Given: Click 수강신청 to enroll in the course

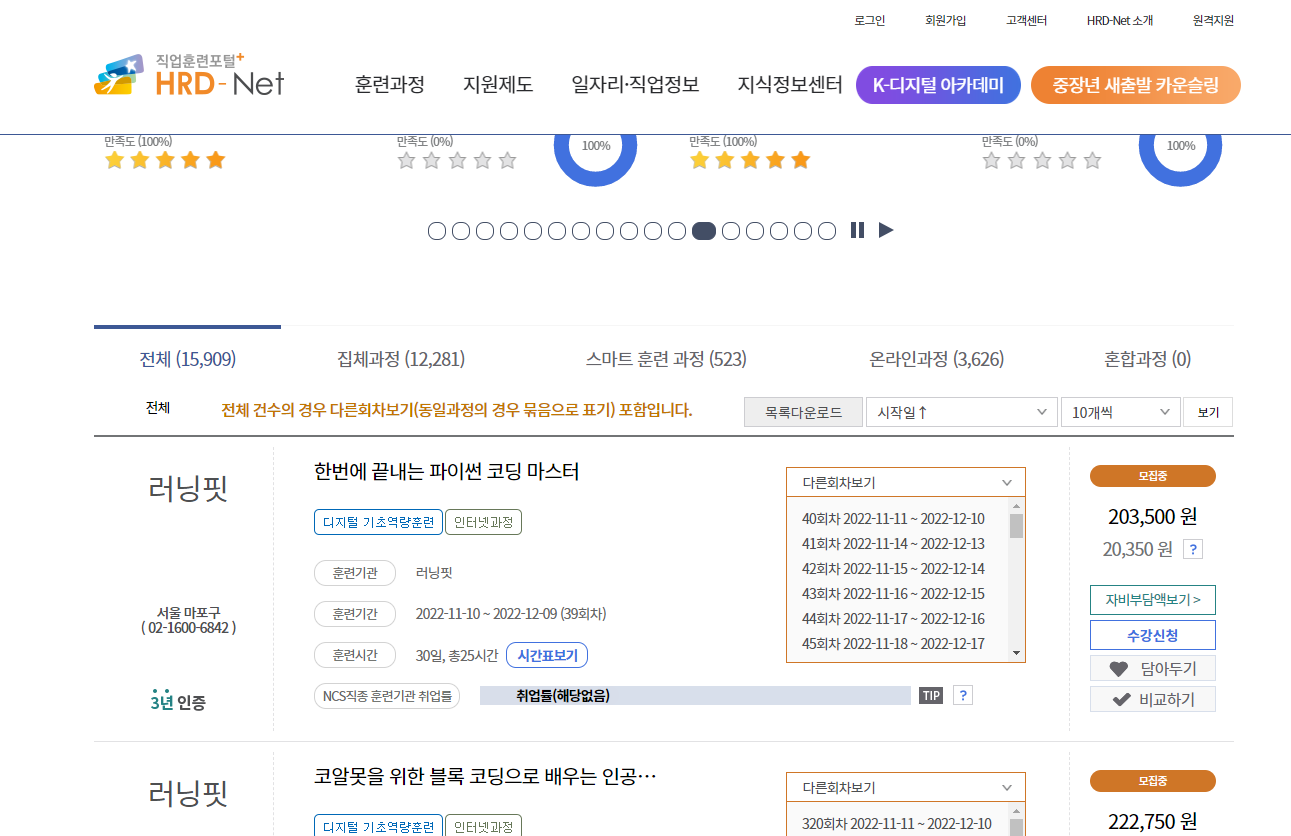Looking at the screenshot, I should coord(1153,635).
